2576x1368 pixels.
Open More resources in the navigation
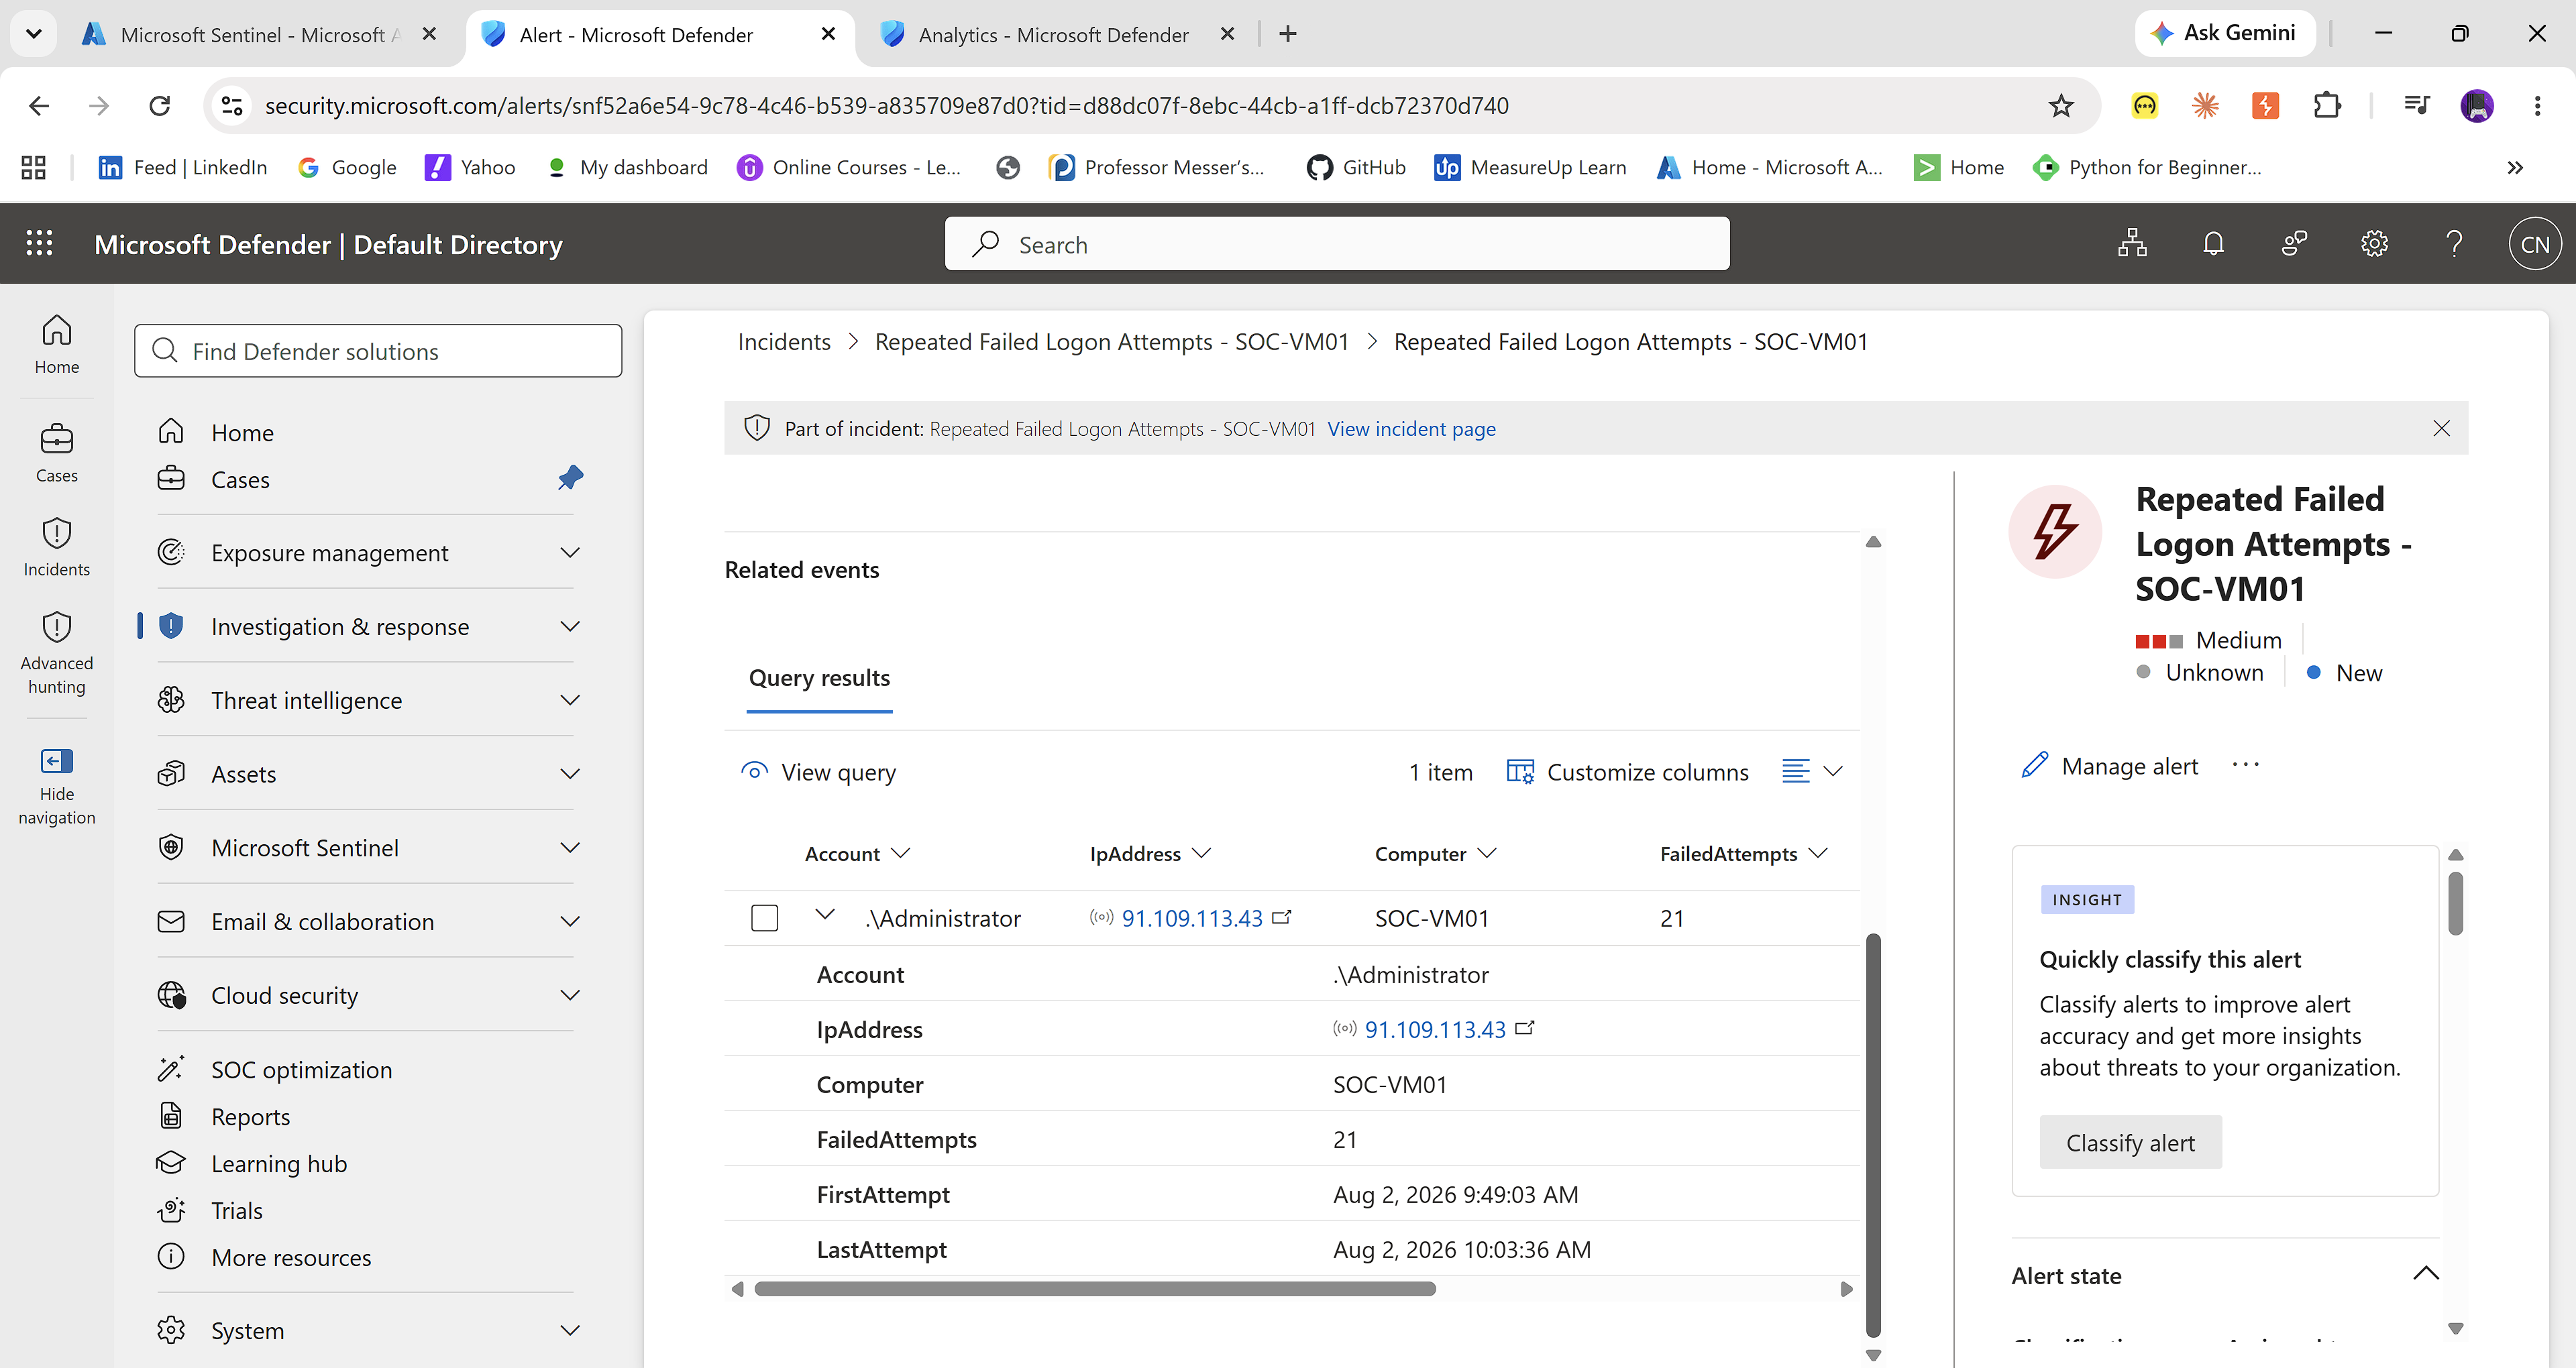[x=291, y=1257]
